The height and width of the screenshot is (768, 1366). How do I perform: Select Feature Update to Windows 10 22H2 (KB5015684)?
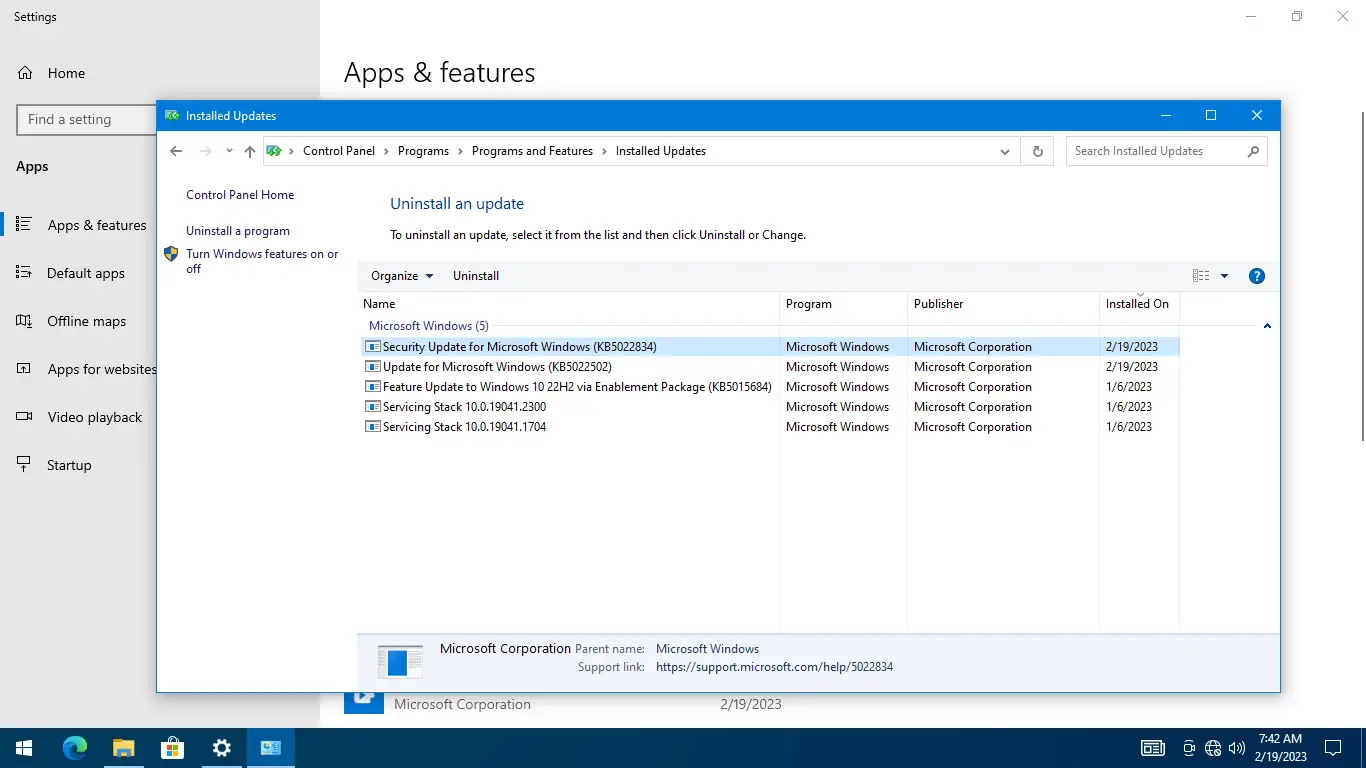tap(770, 387)
